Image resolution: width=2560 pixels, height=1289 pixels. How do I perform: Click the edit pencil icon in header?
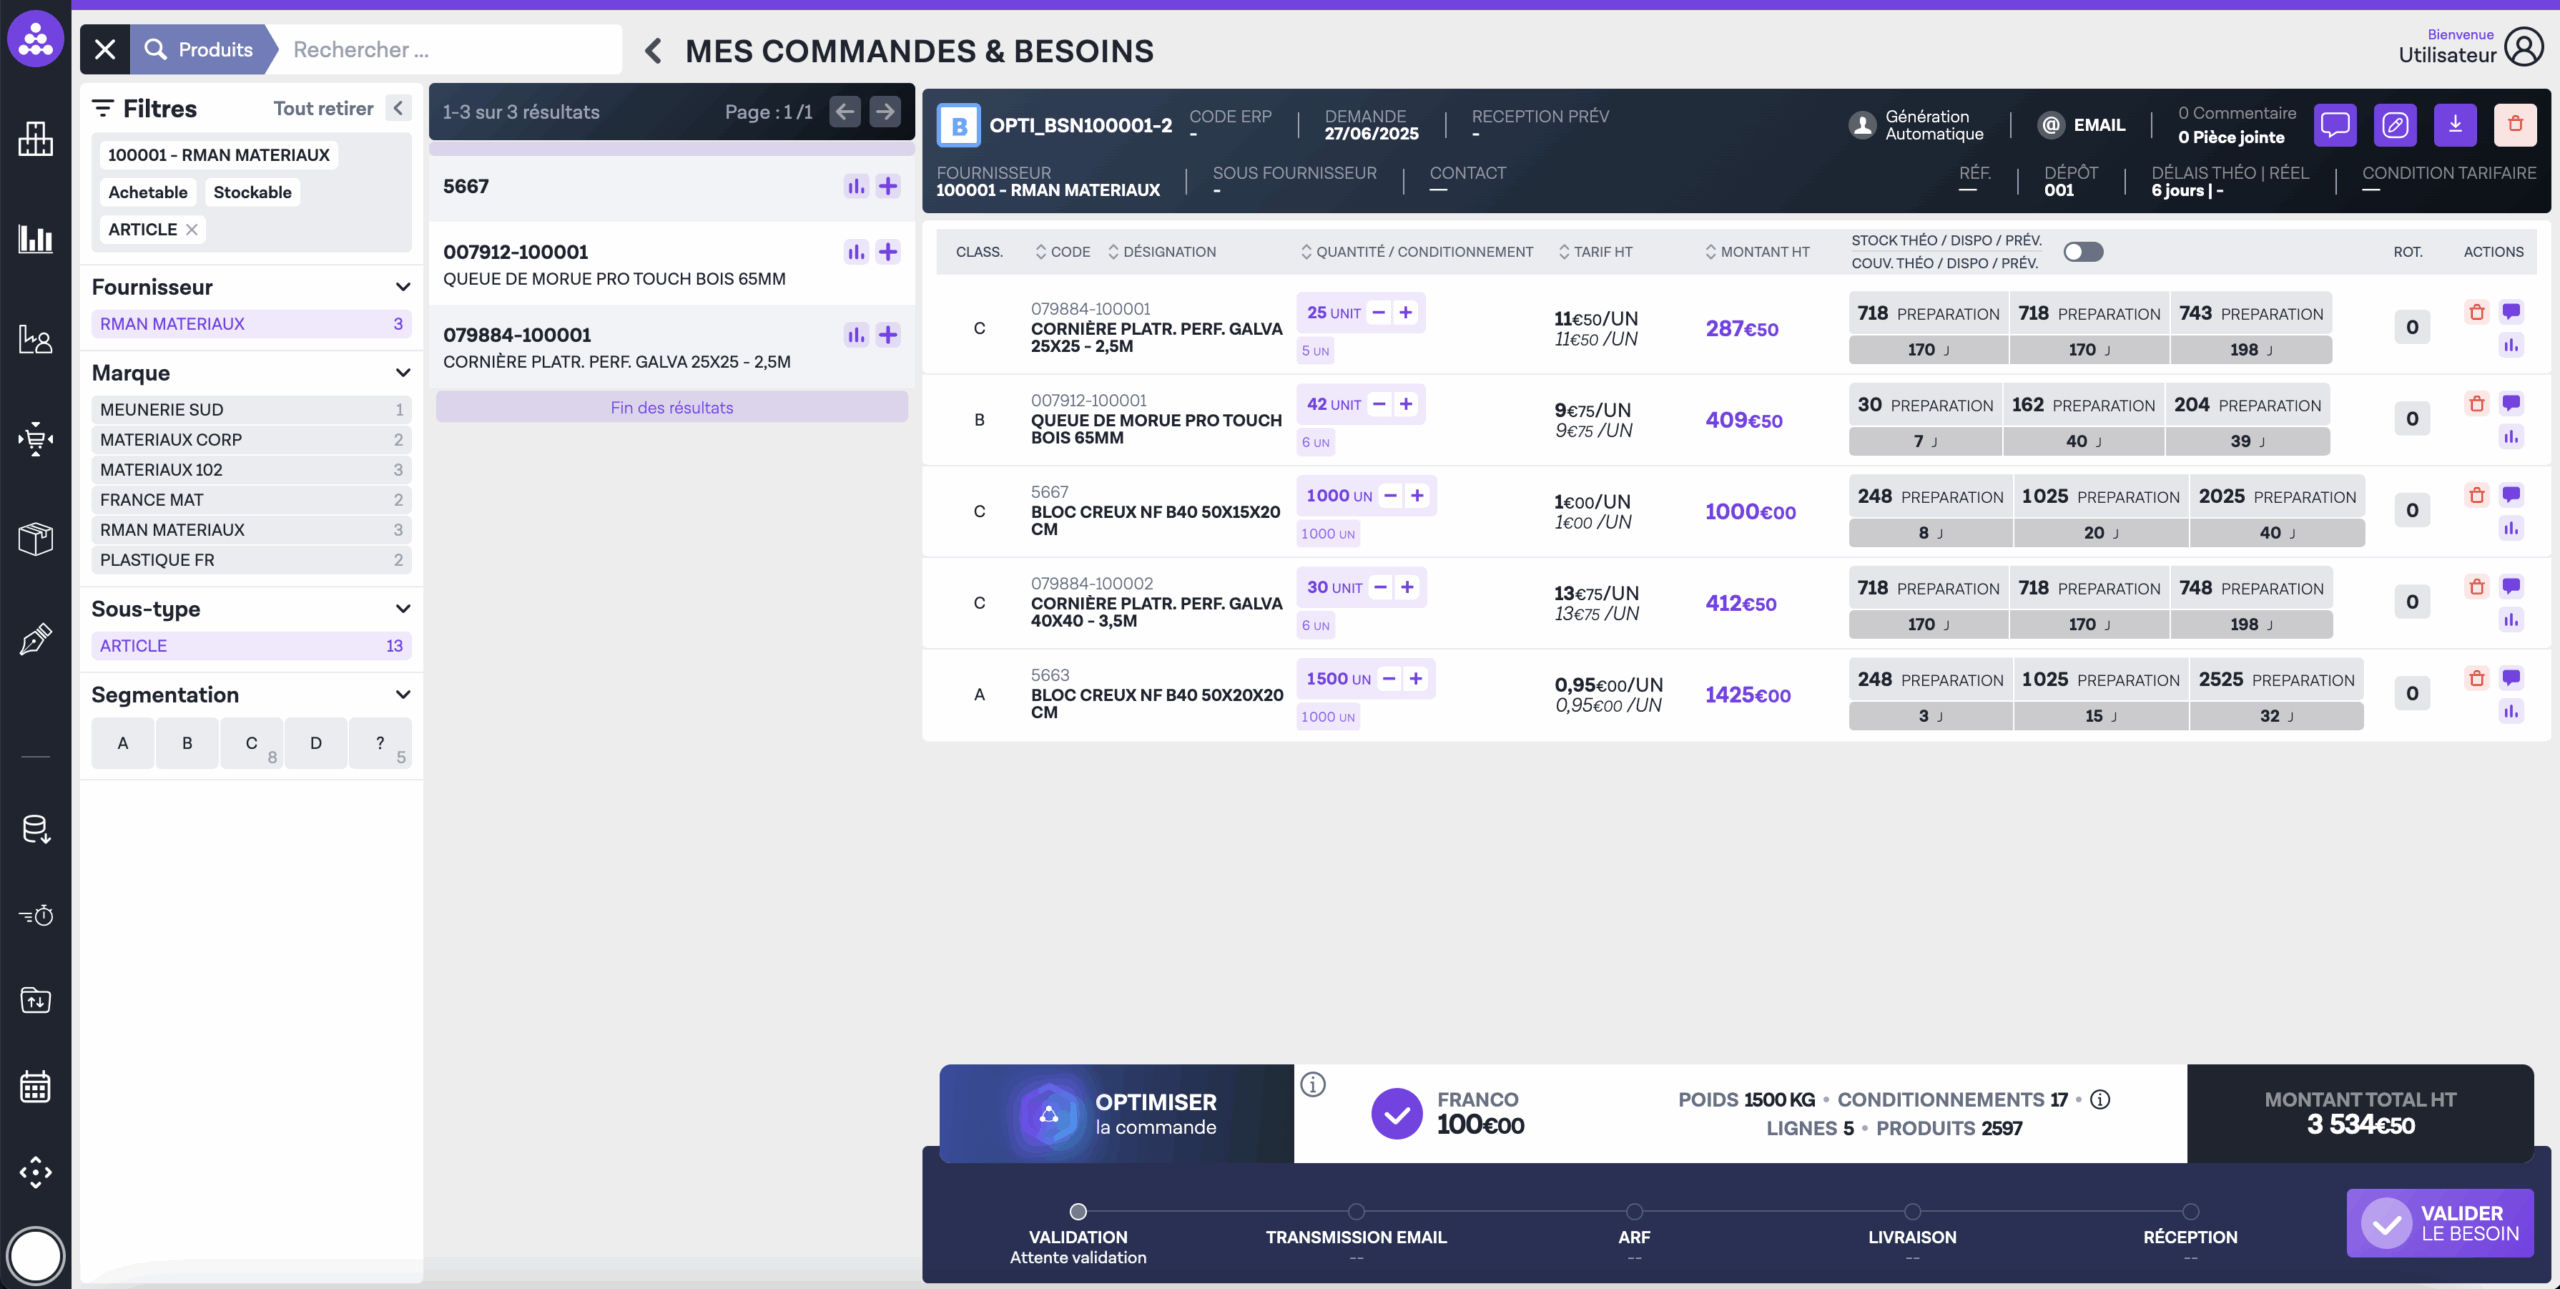click(2394, 125)
